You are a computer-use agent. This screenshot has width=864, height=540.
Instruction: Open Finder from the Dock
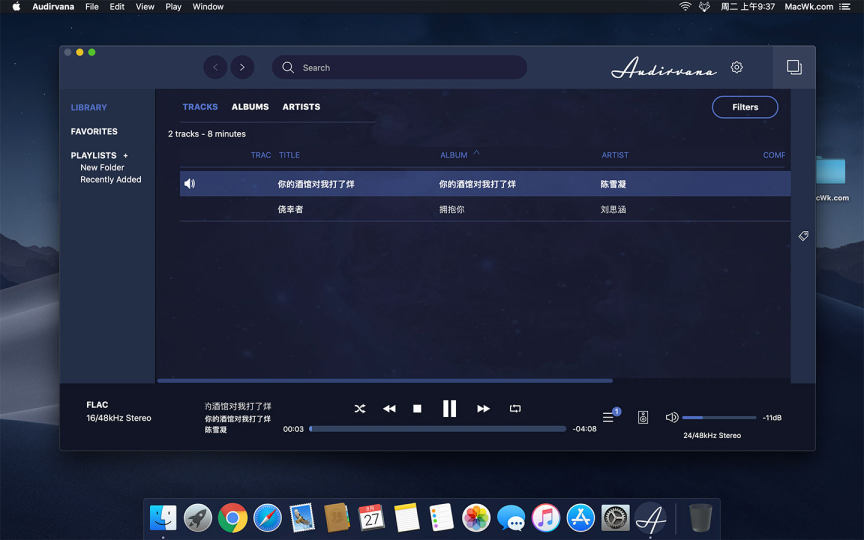click(163, 518)
